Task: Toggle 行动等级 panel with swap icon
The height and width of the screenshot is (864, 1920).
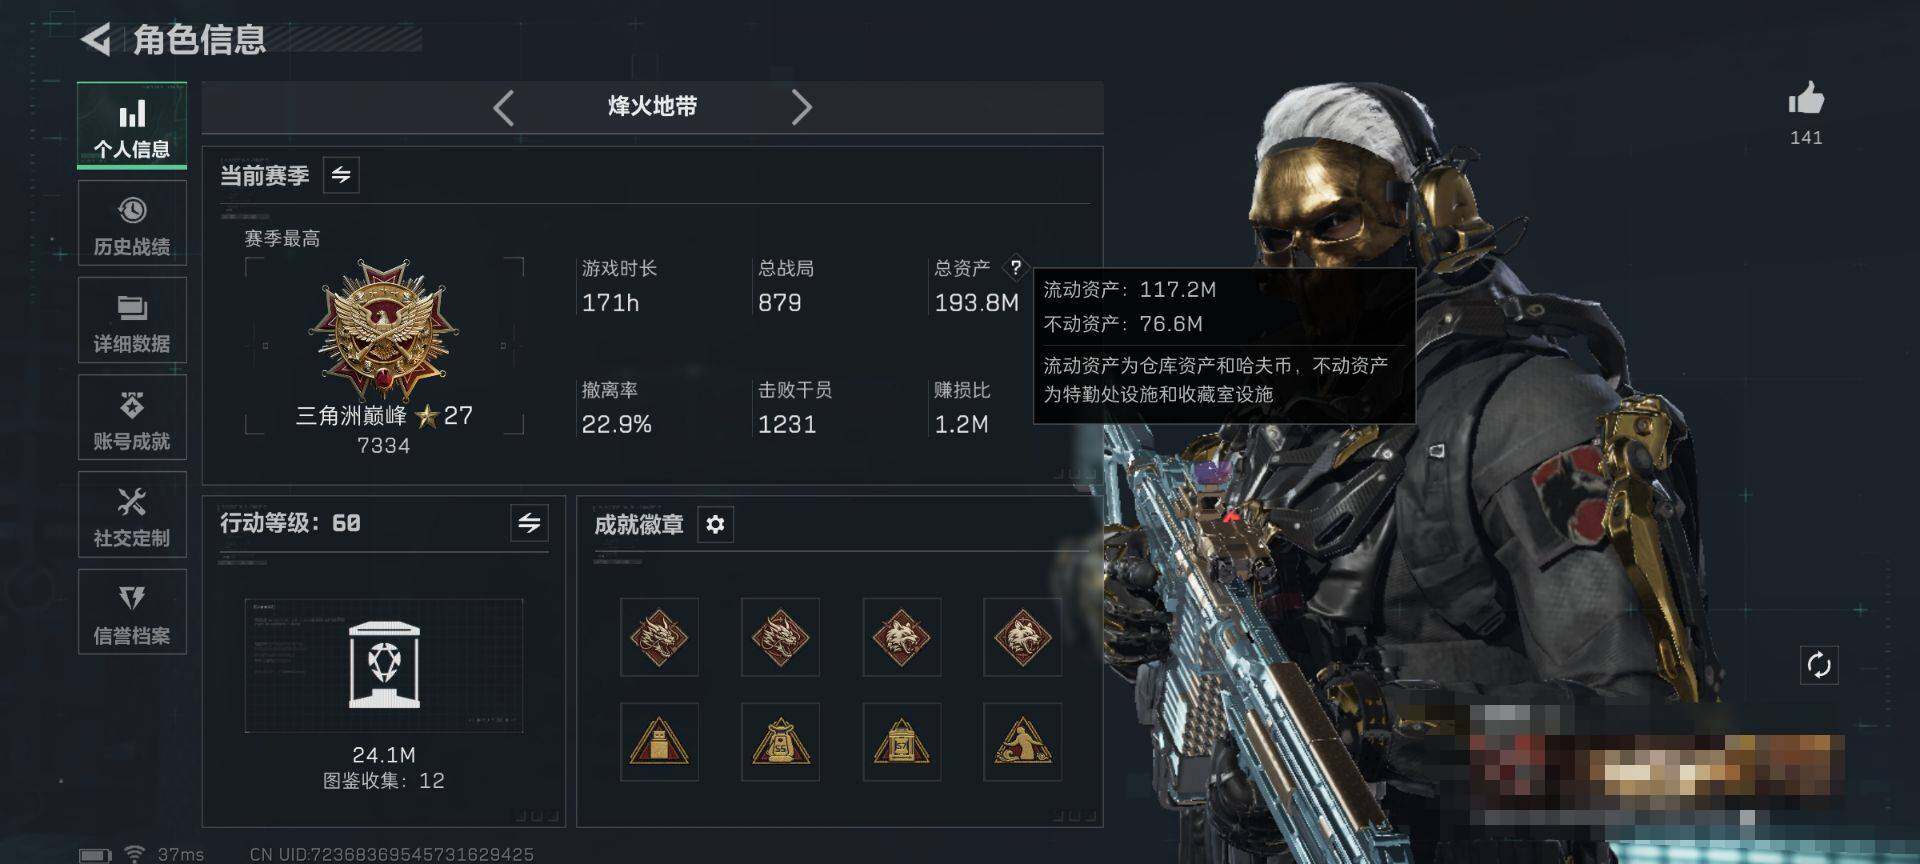Action: [529, 523]
